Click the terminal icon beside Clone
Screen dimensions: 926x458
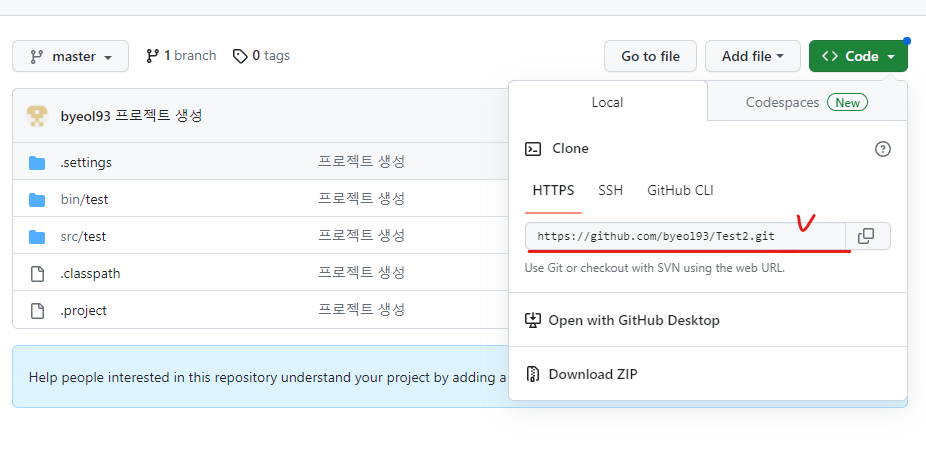coord(533,149)
